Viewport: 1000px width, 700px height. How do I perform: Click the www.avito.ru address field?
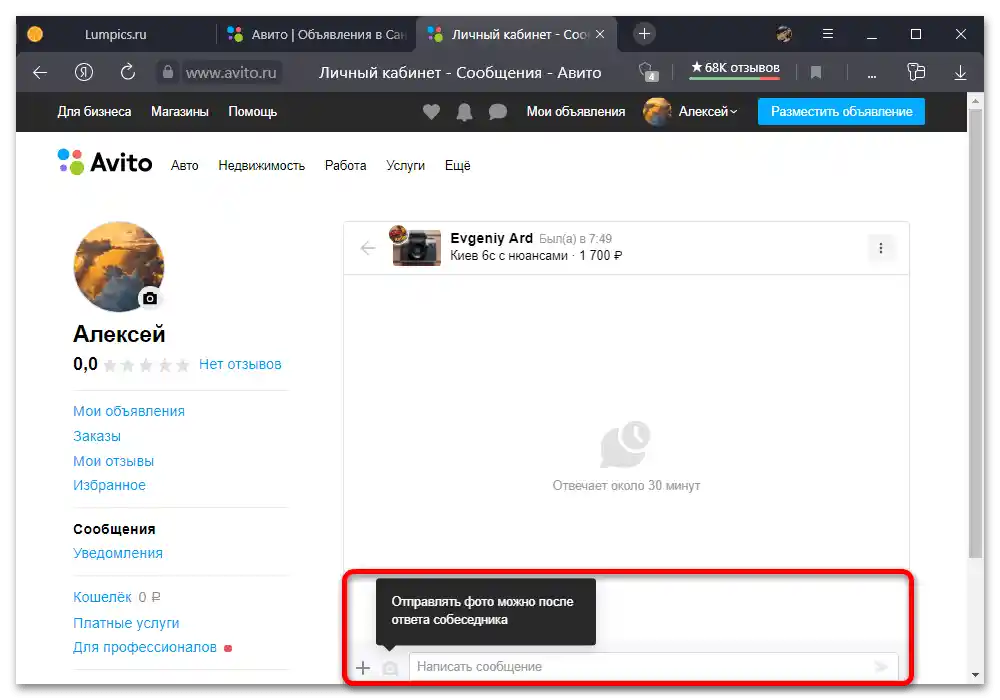(231, 73)
